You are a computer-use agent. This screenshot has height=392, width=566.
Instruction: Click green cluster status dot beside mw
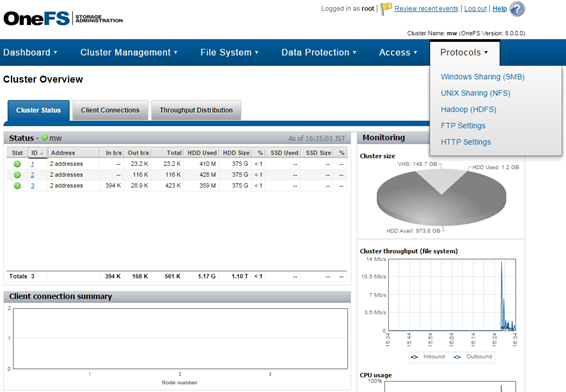[44, 138]
